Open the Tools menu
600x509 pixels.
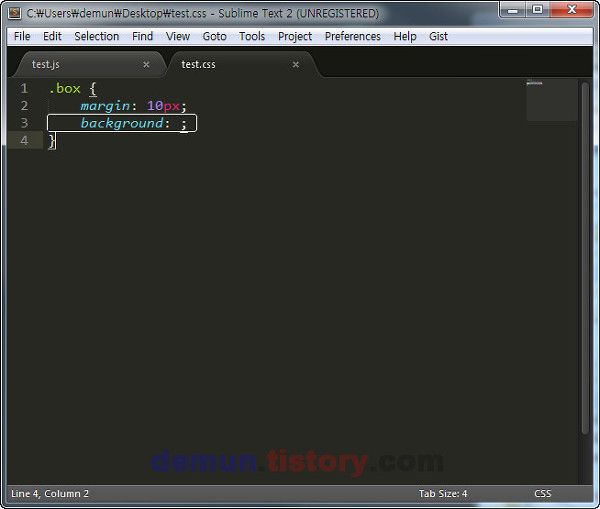[252, 36]
